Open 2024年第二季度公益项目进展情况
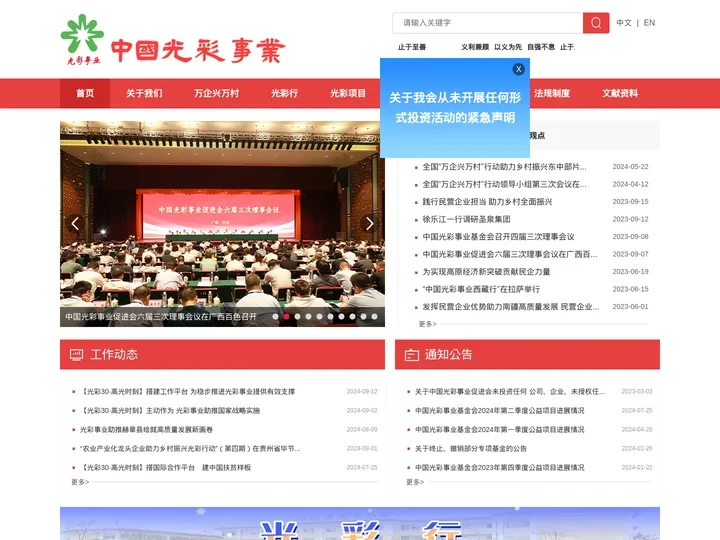Screen dimensions: 720x540 pos(500,411)
